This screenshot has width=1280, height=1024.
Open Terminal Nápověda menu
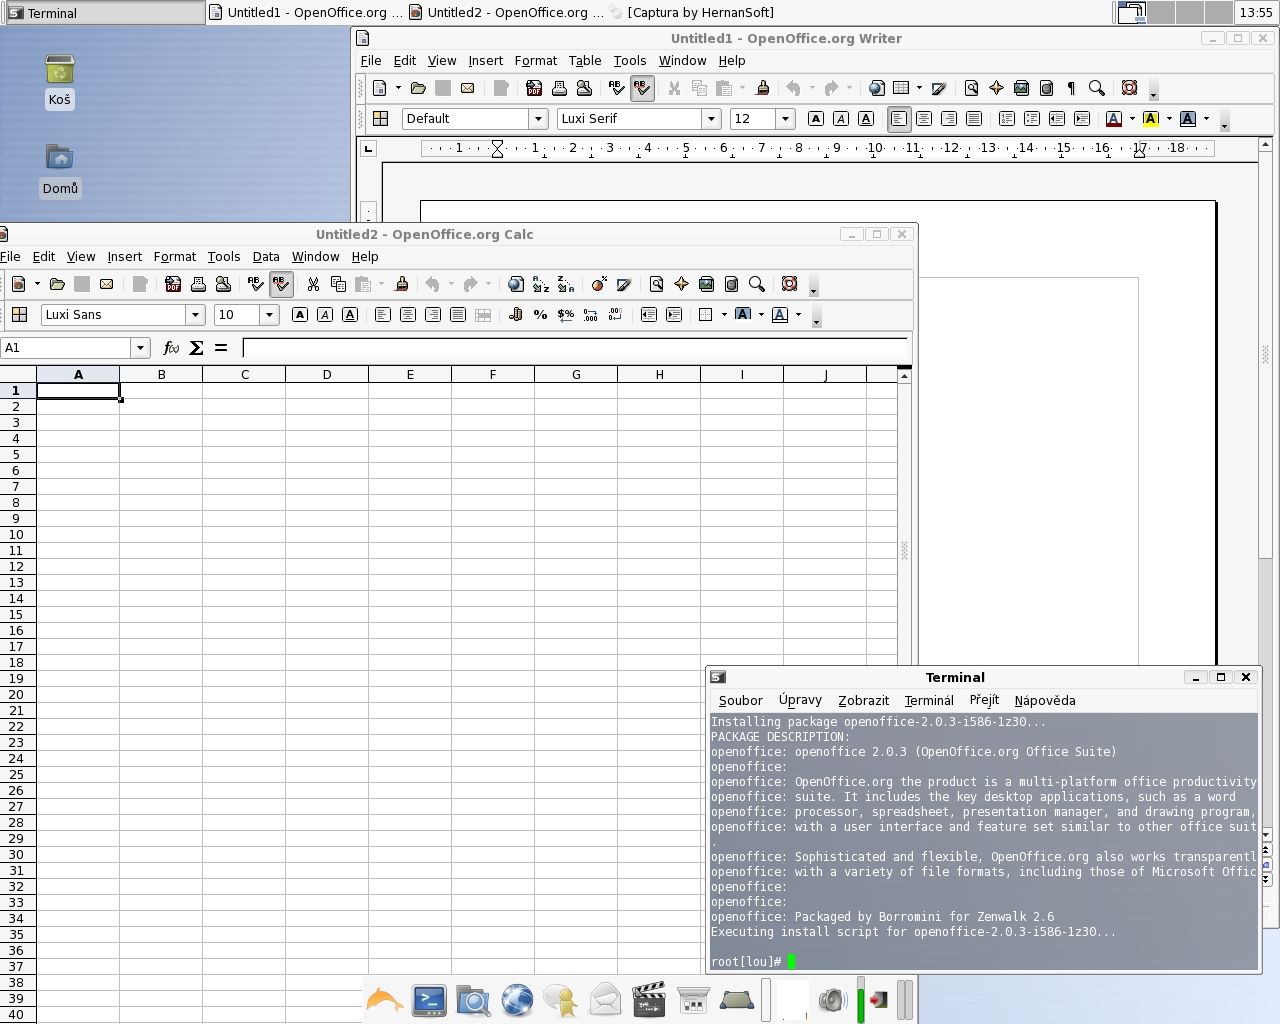(x=1045, y=700)
